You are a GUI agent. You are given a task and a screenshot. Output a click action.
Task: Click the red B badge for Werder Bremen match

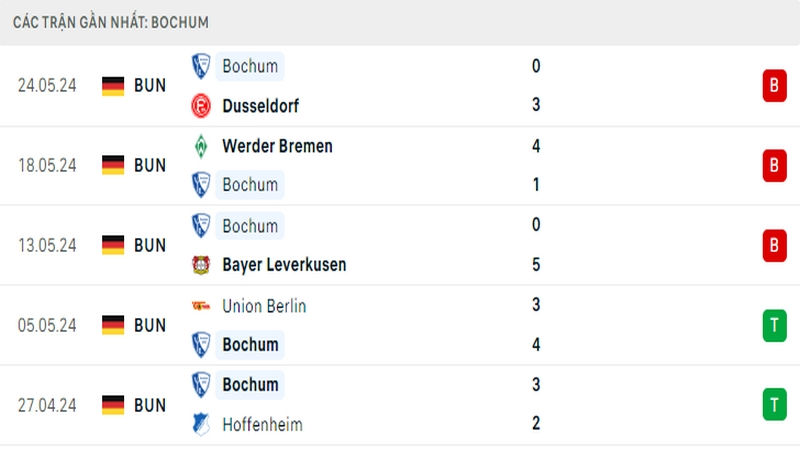point(774,165)
